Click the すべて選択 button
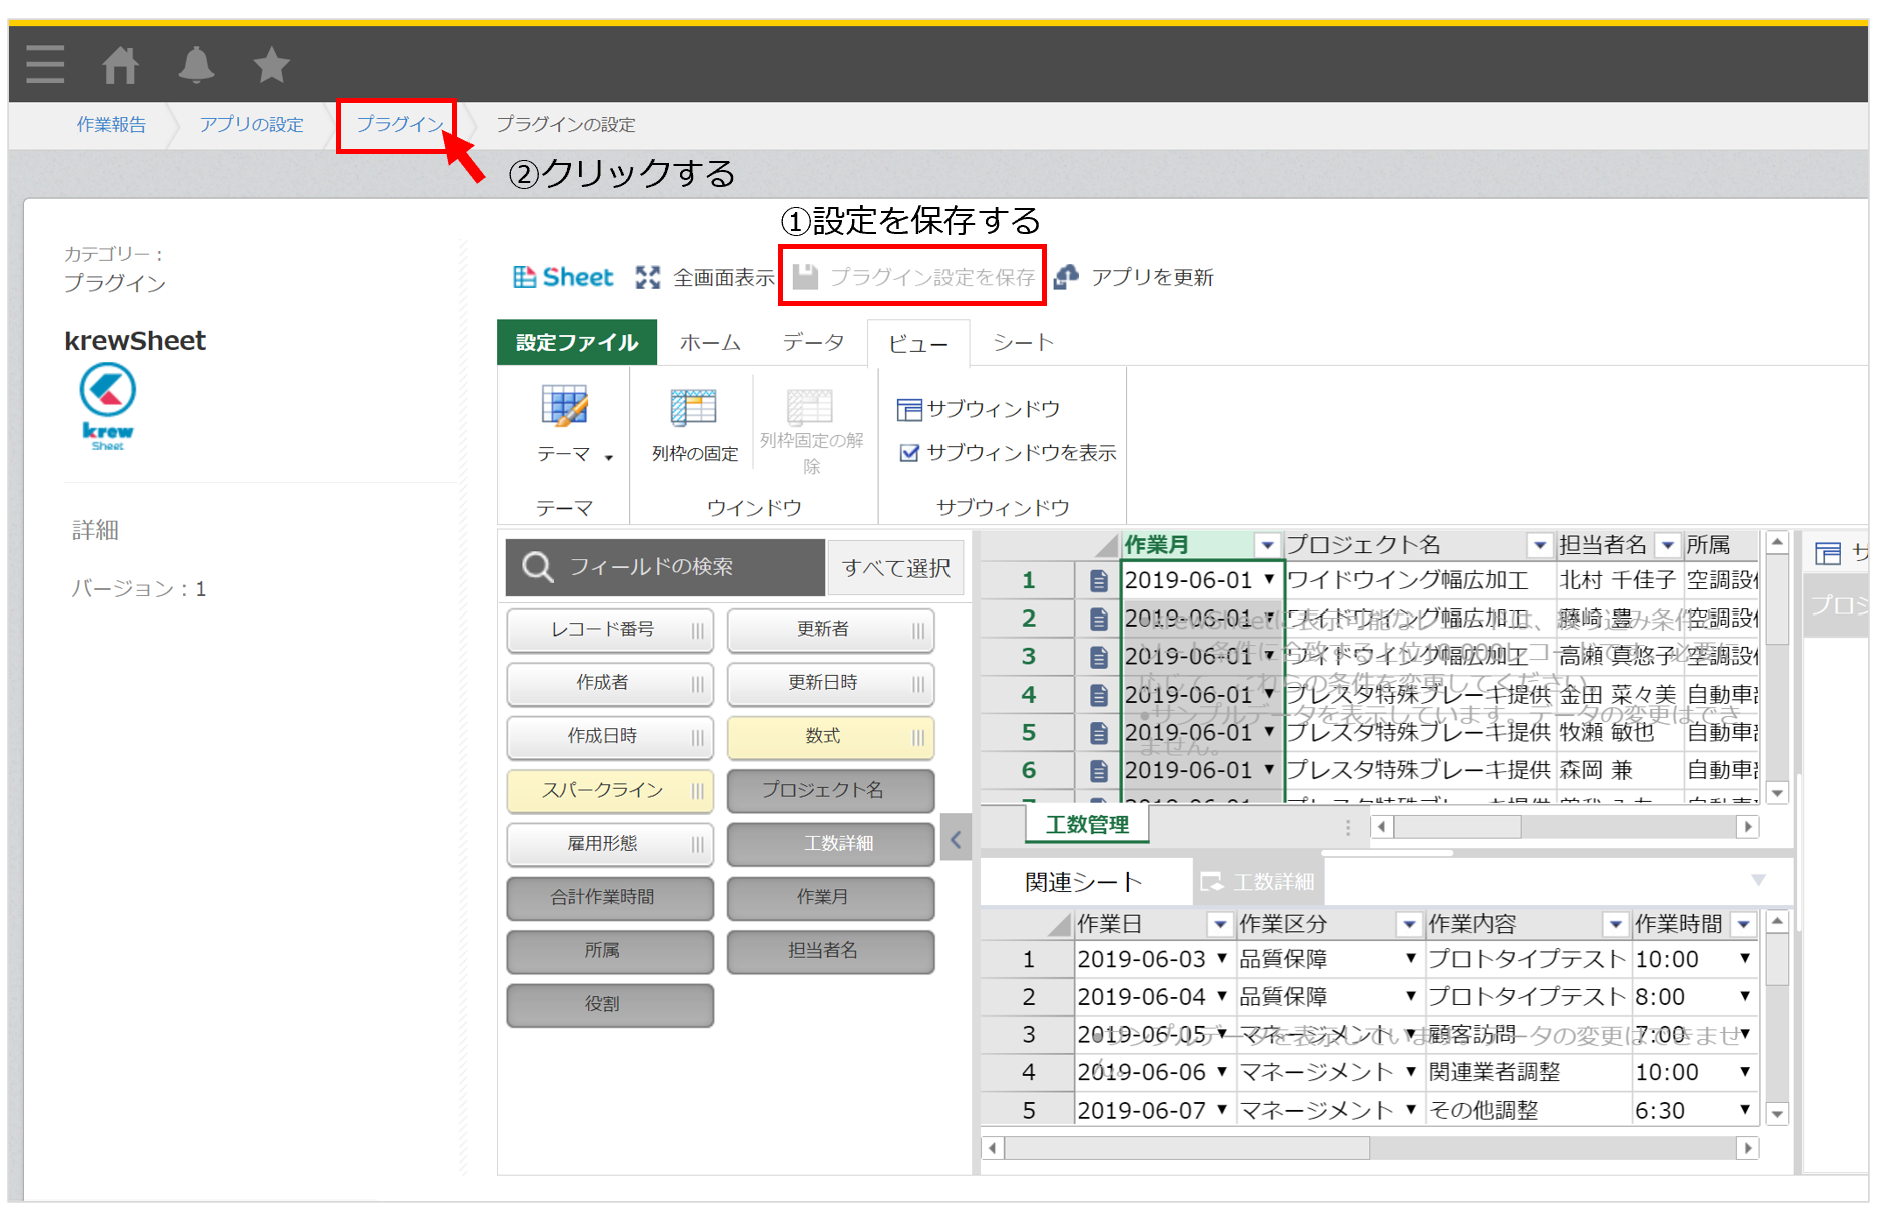 (x=895, y=567)
